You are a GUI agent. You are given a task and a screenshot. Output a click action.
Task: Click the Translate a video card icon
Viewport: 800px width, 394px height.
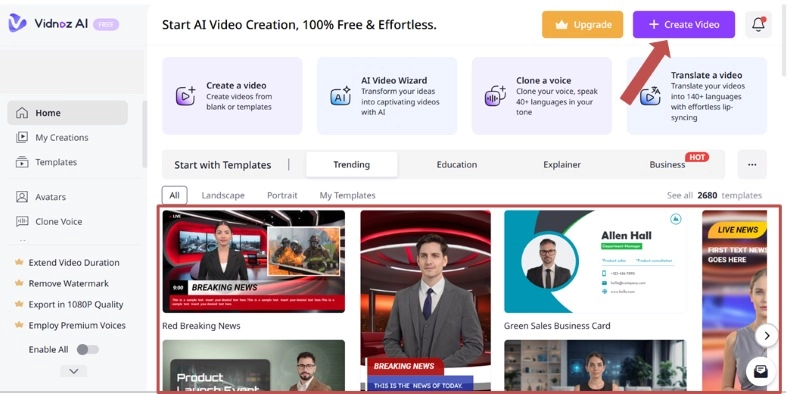tap(650, 96)
